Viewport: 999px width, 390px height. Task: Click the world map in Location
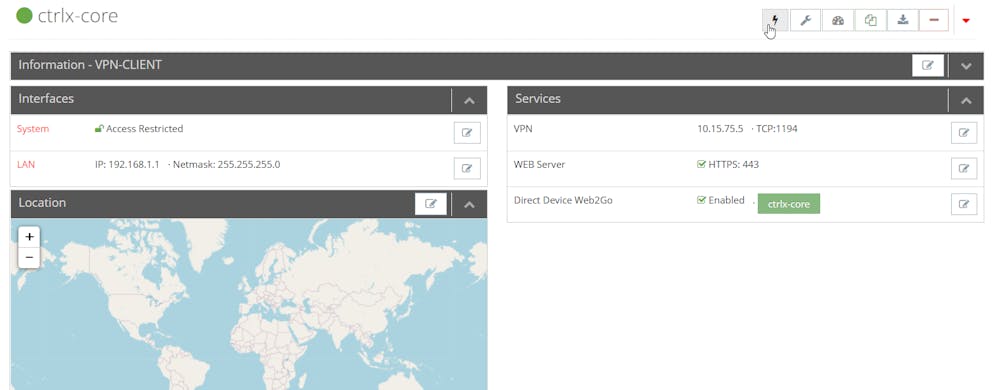[x=249, y=305]
